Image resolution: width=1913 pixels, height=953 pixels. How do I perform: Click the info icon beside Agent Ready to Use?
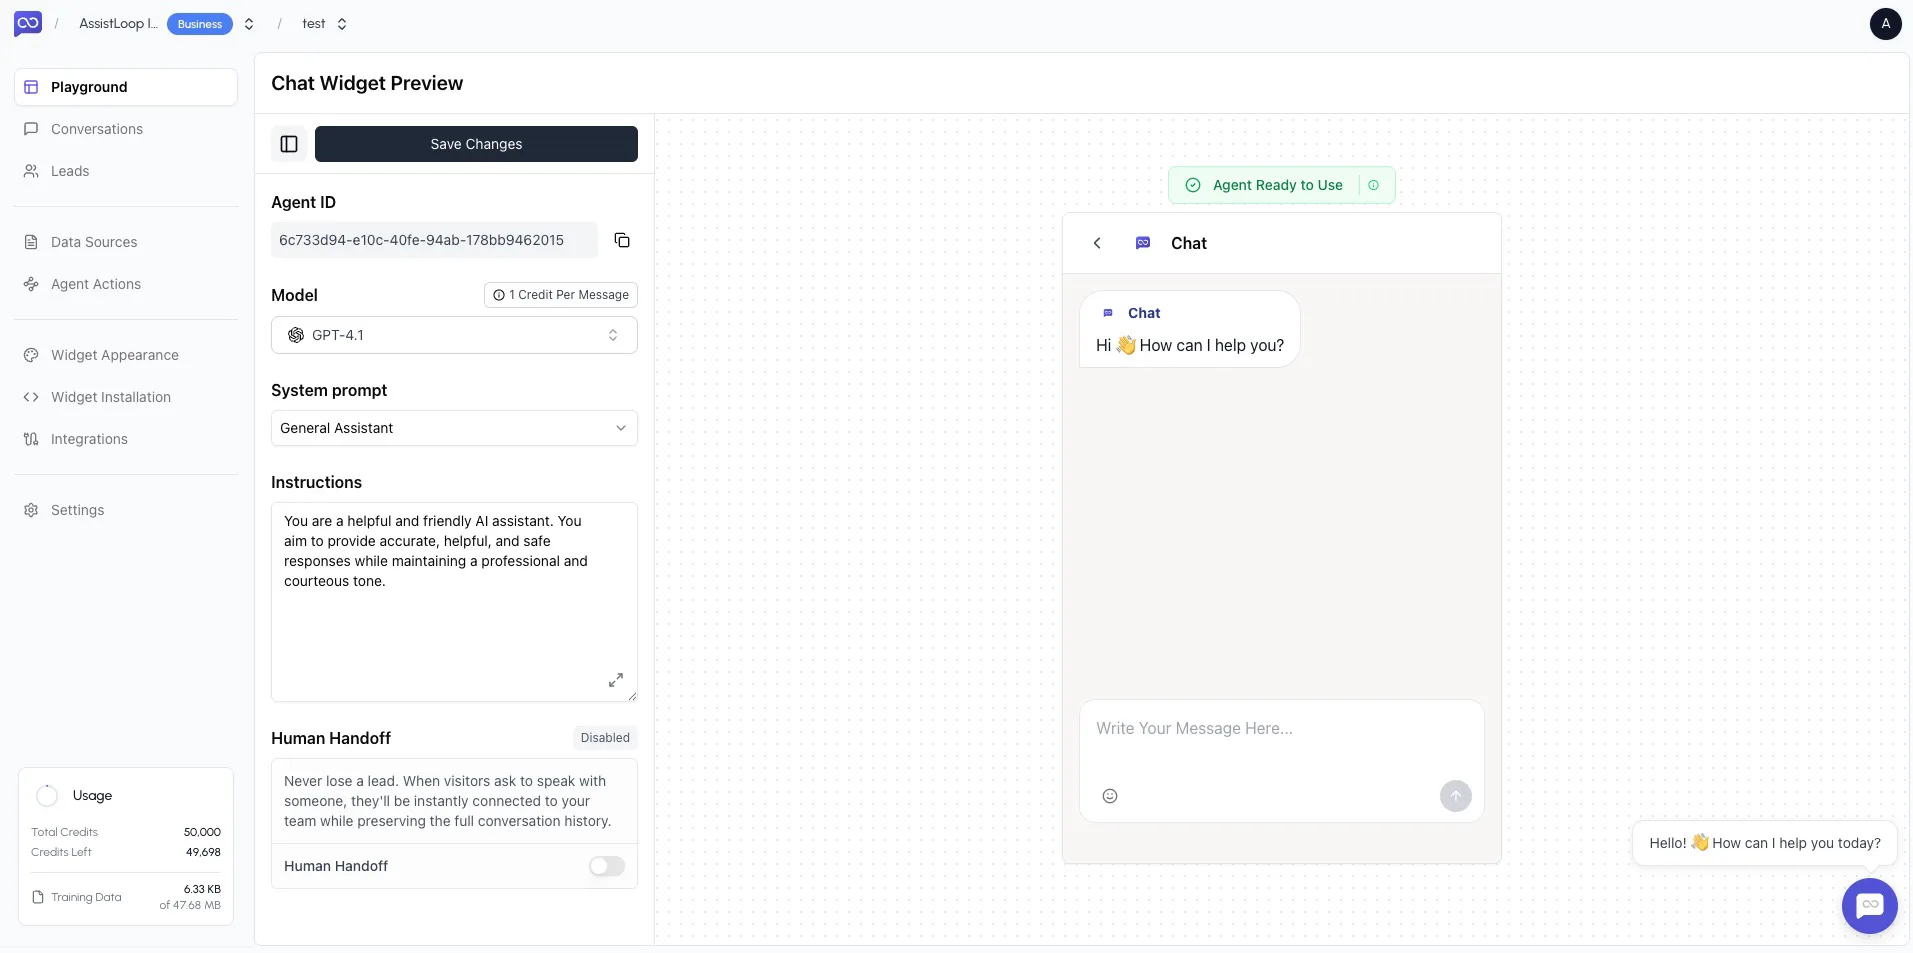[1373, 185]
